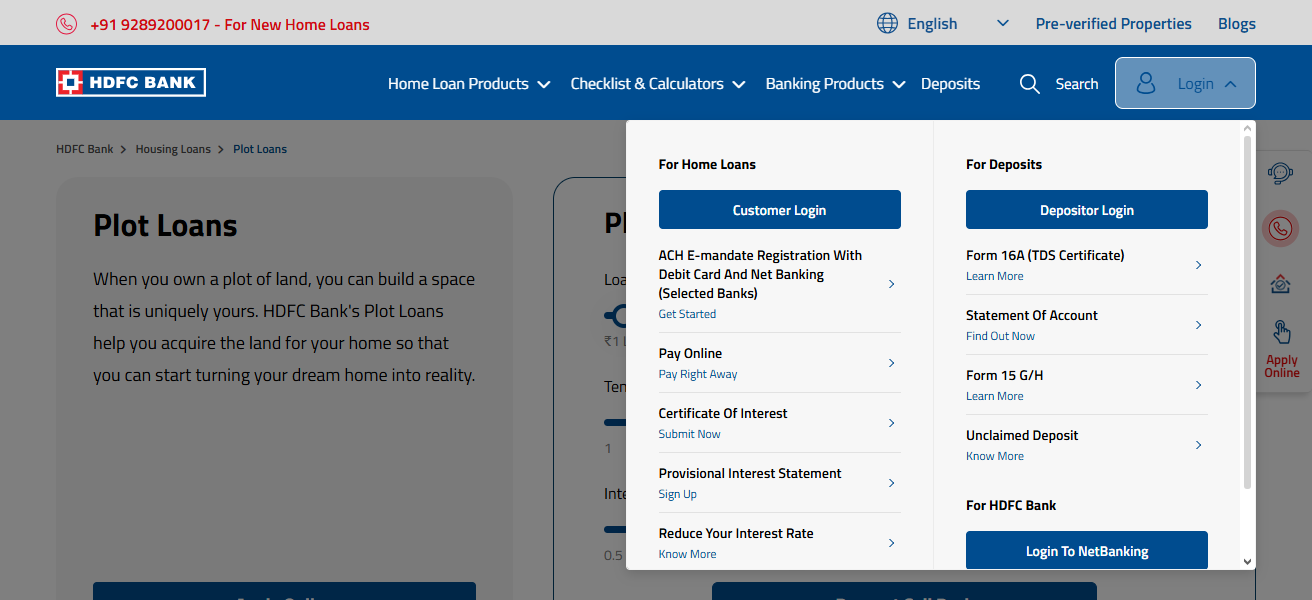Click the HDFC Bank logo
Screen dimensions: 1312x600
(x=130, y=82)
